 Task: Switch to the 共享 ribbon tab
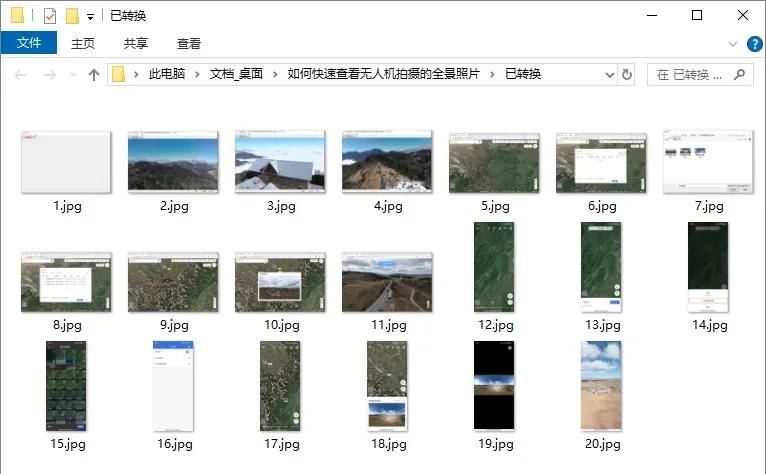[135, 43]
